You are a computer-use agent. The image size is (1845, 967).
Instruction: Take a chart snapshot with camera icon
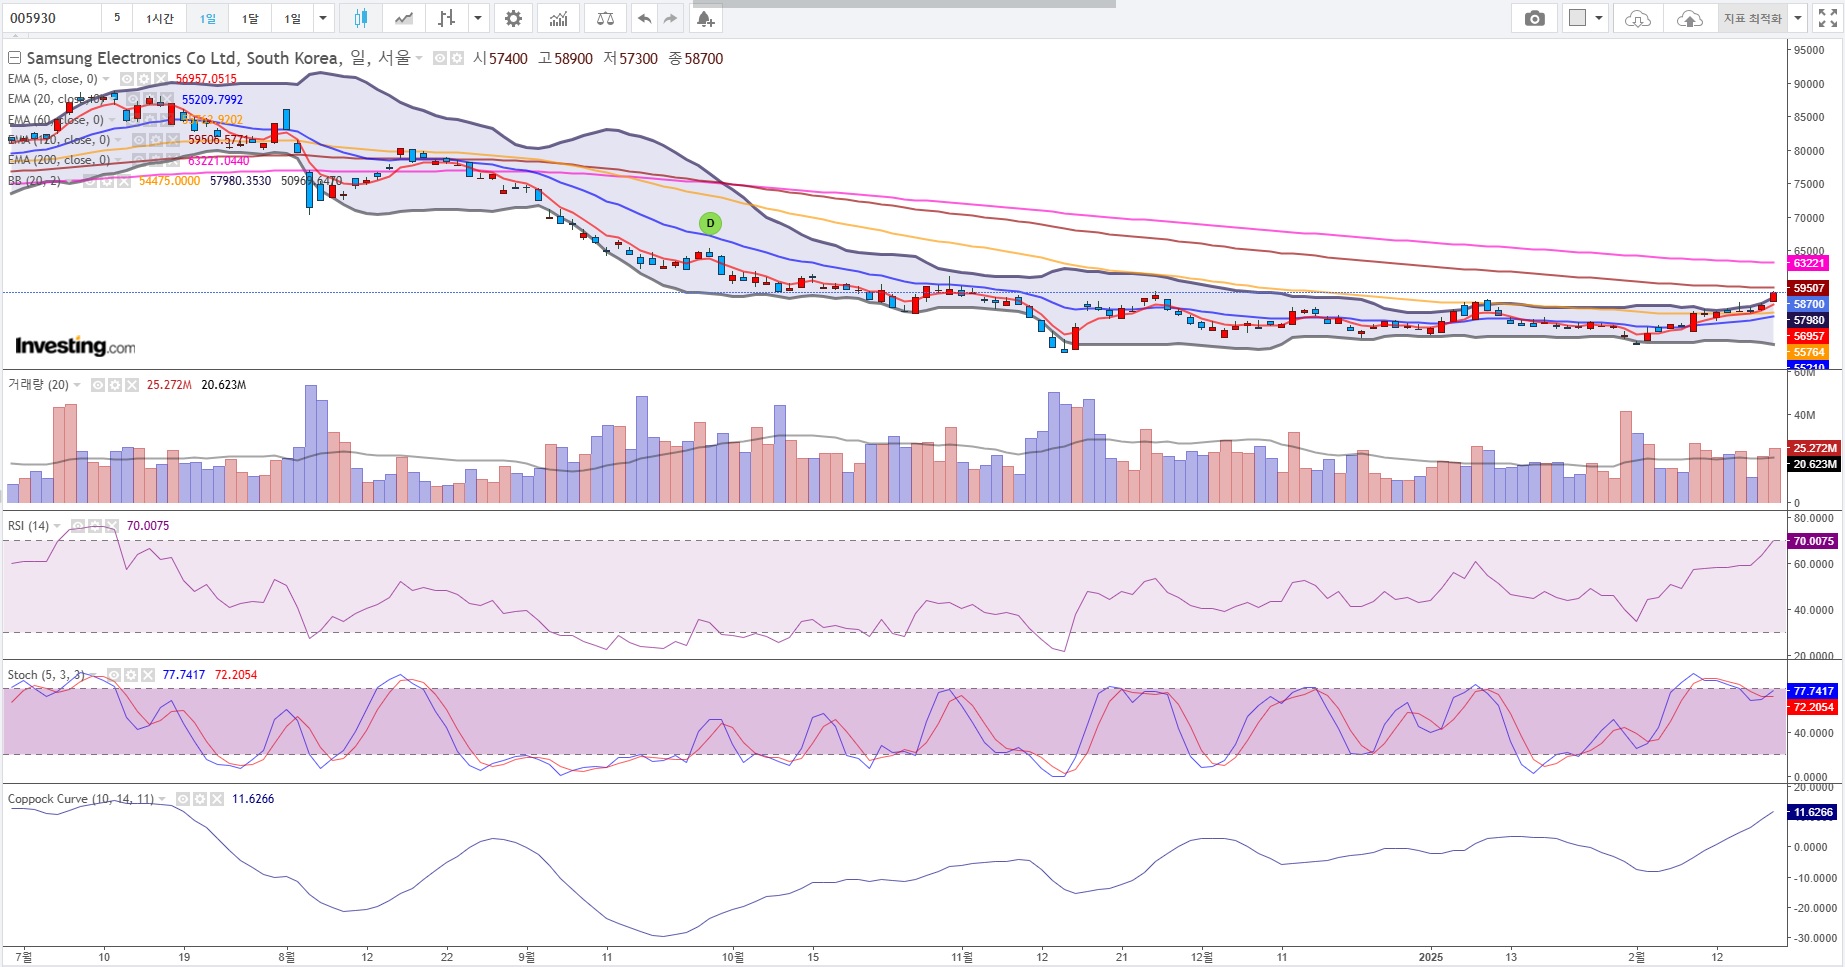point(1535,18)
